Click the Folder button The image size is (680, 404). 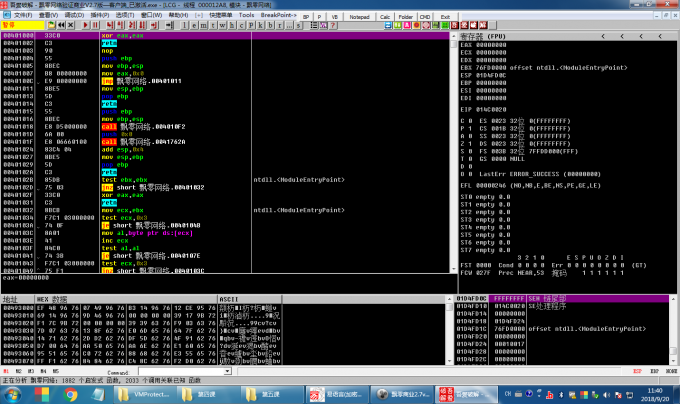(x=406, y=17)
